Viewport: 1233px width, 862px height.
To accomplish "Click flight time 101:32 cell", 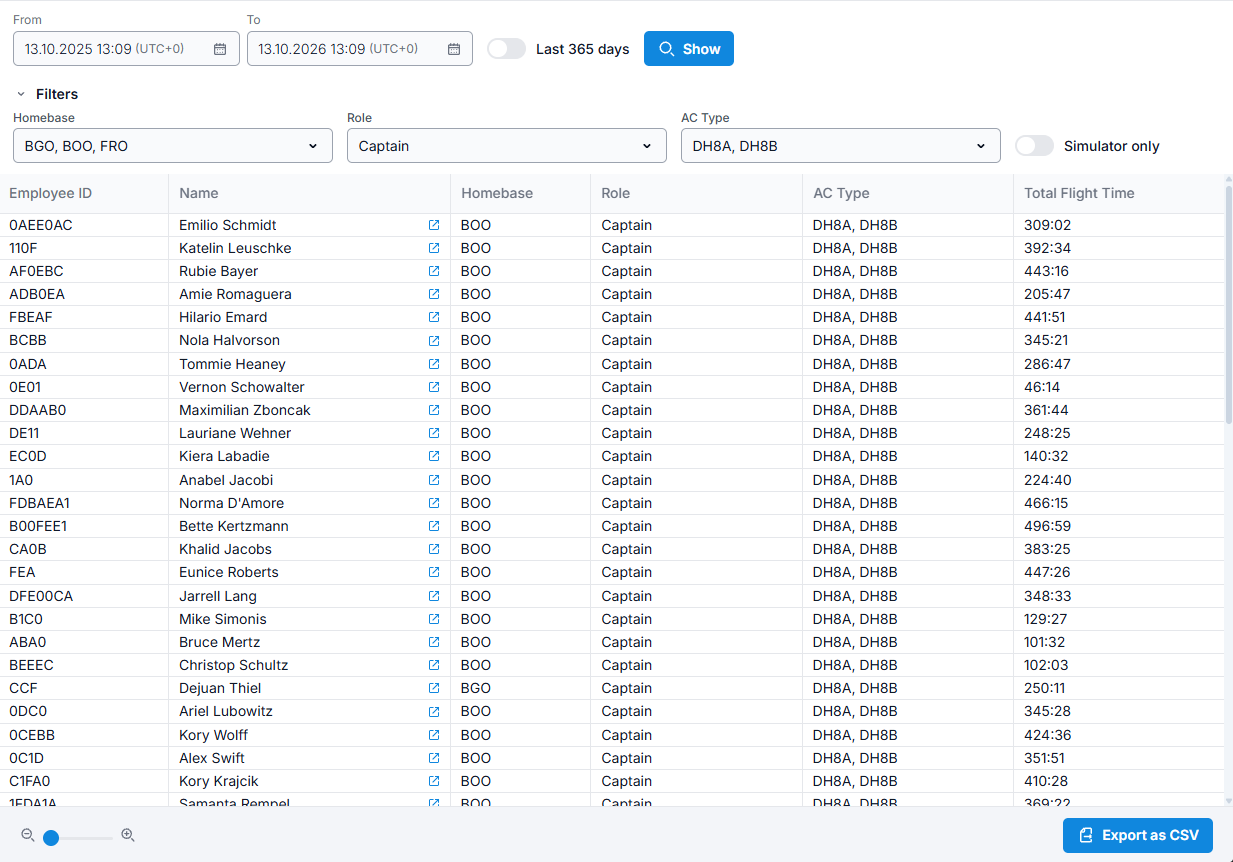I will pyautogui.click(x=1118, y=642).
